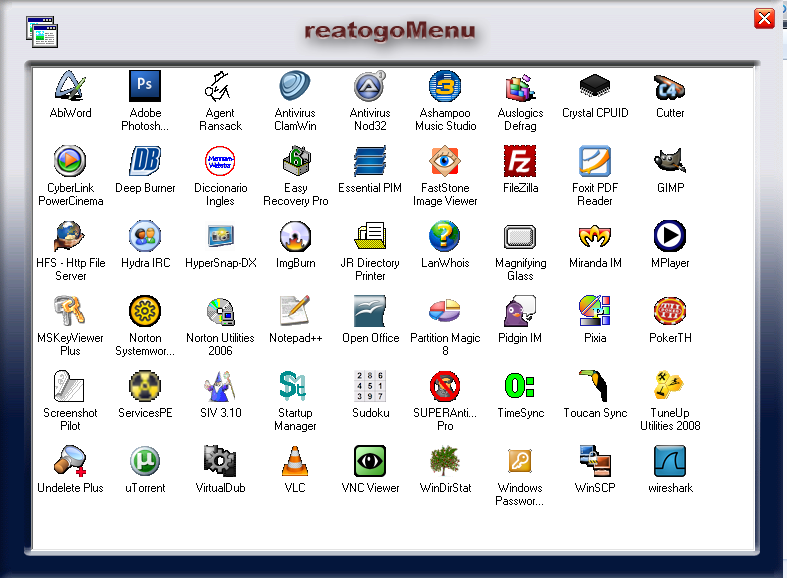Start TimeSync utility
The height and width of the screenshot is (578, 787).
tap(520, 386)
